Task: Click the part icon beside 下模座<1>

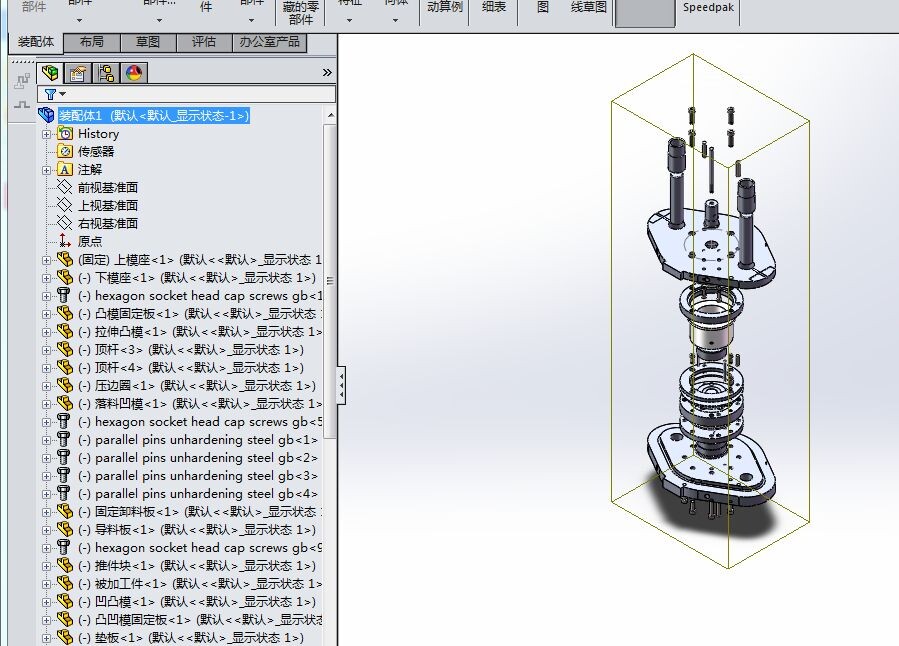Action: (65, 278)
